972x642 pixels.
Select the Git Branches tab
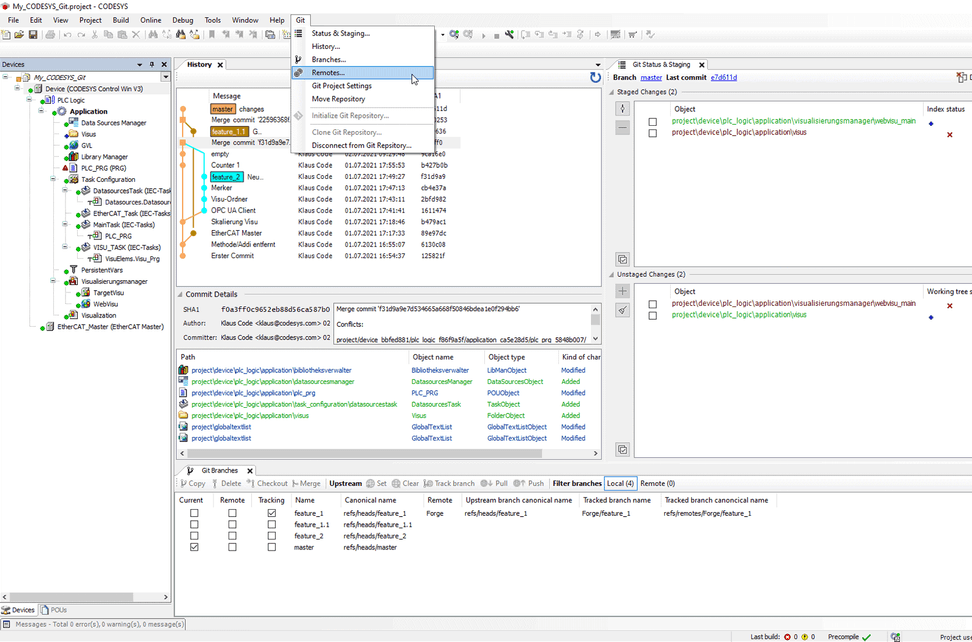[219, 470]
